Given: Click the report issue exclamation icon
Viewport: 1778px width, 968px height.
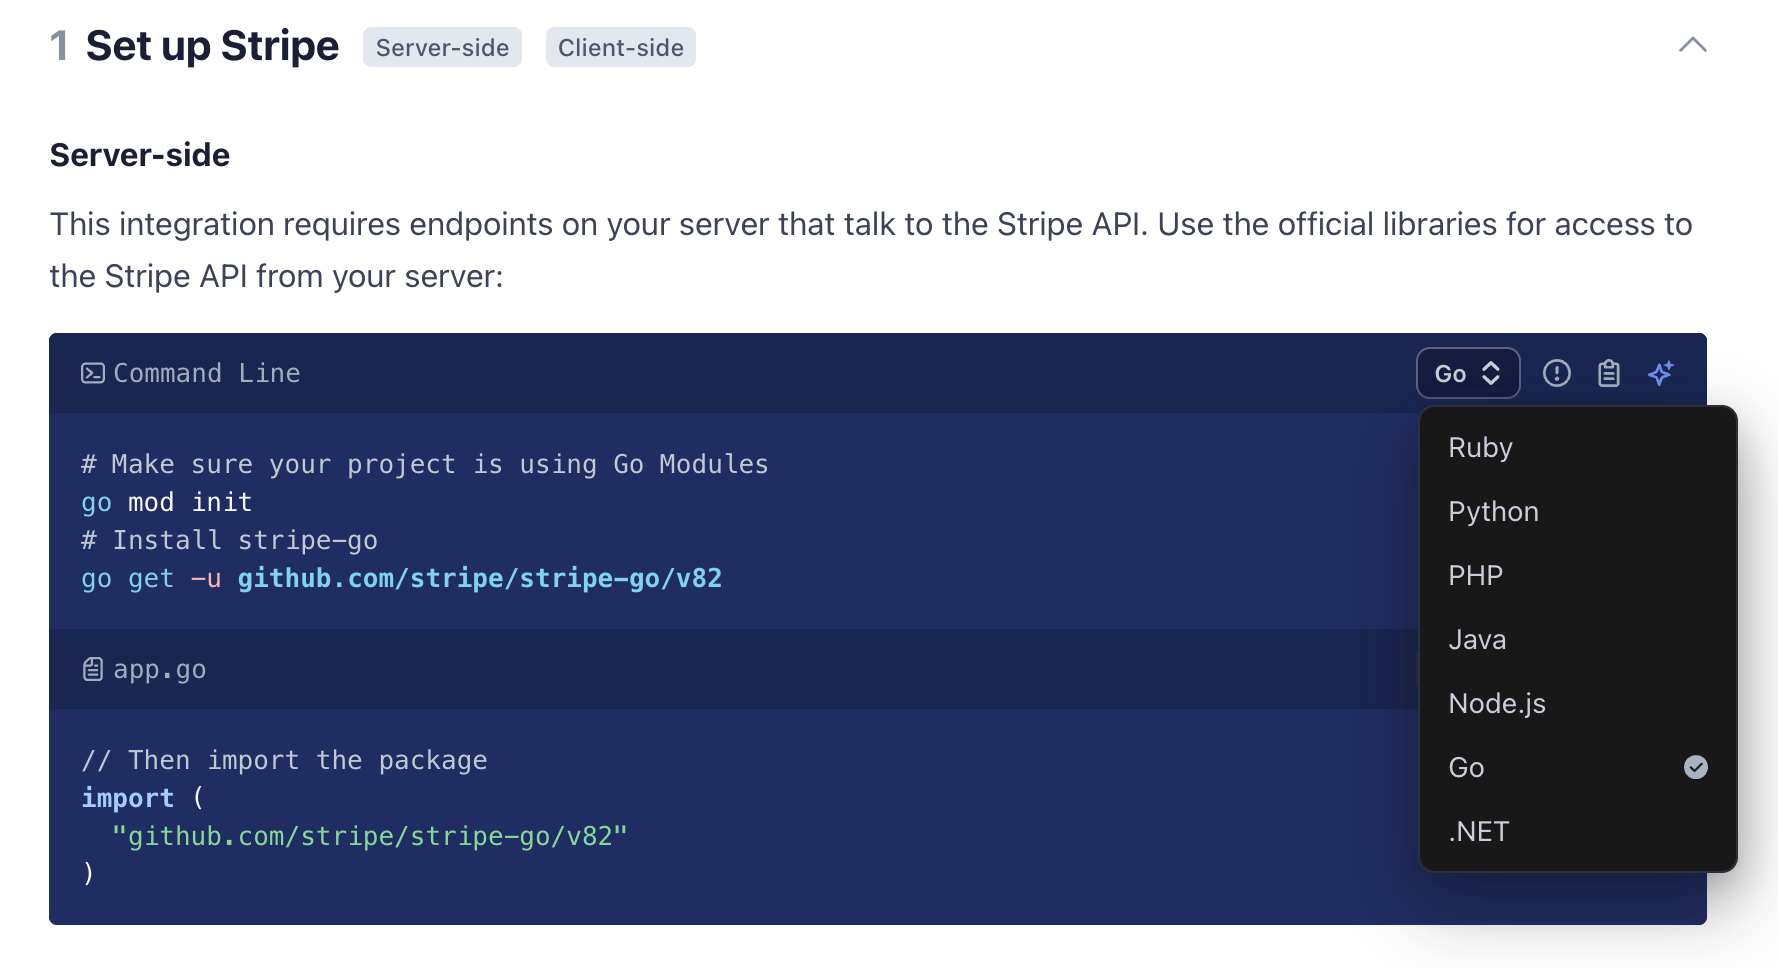Looking at the screenshot, I should pos(1556,373).
